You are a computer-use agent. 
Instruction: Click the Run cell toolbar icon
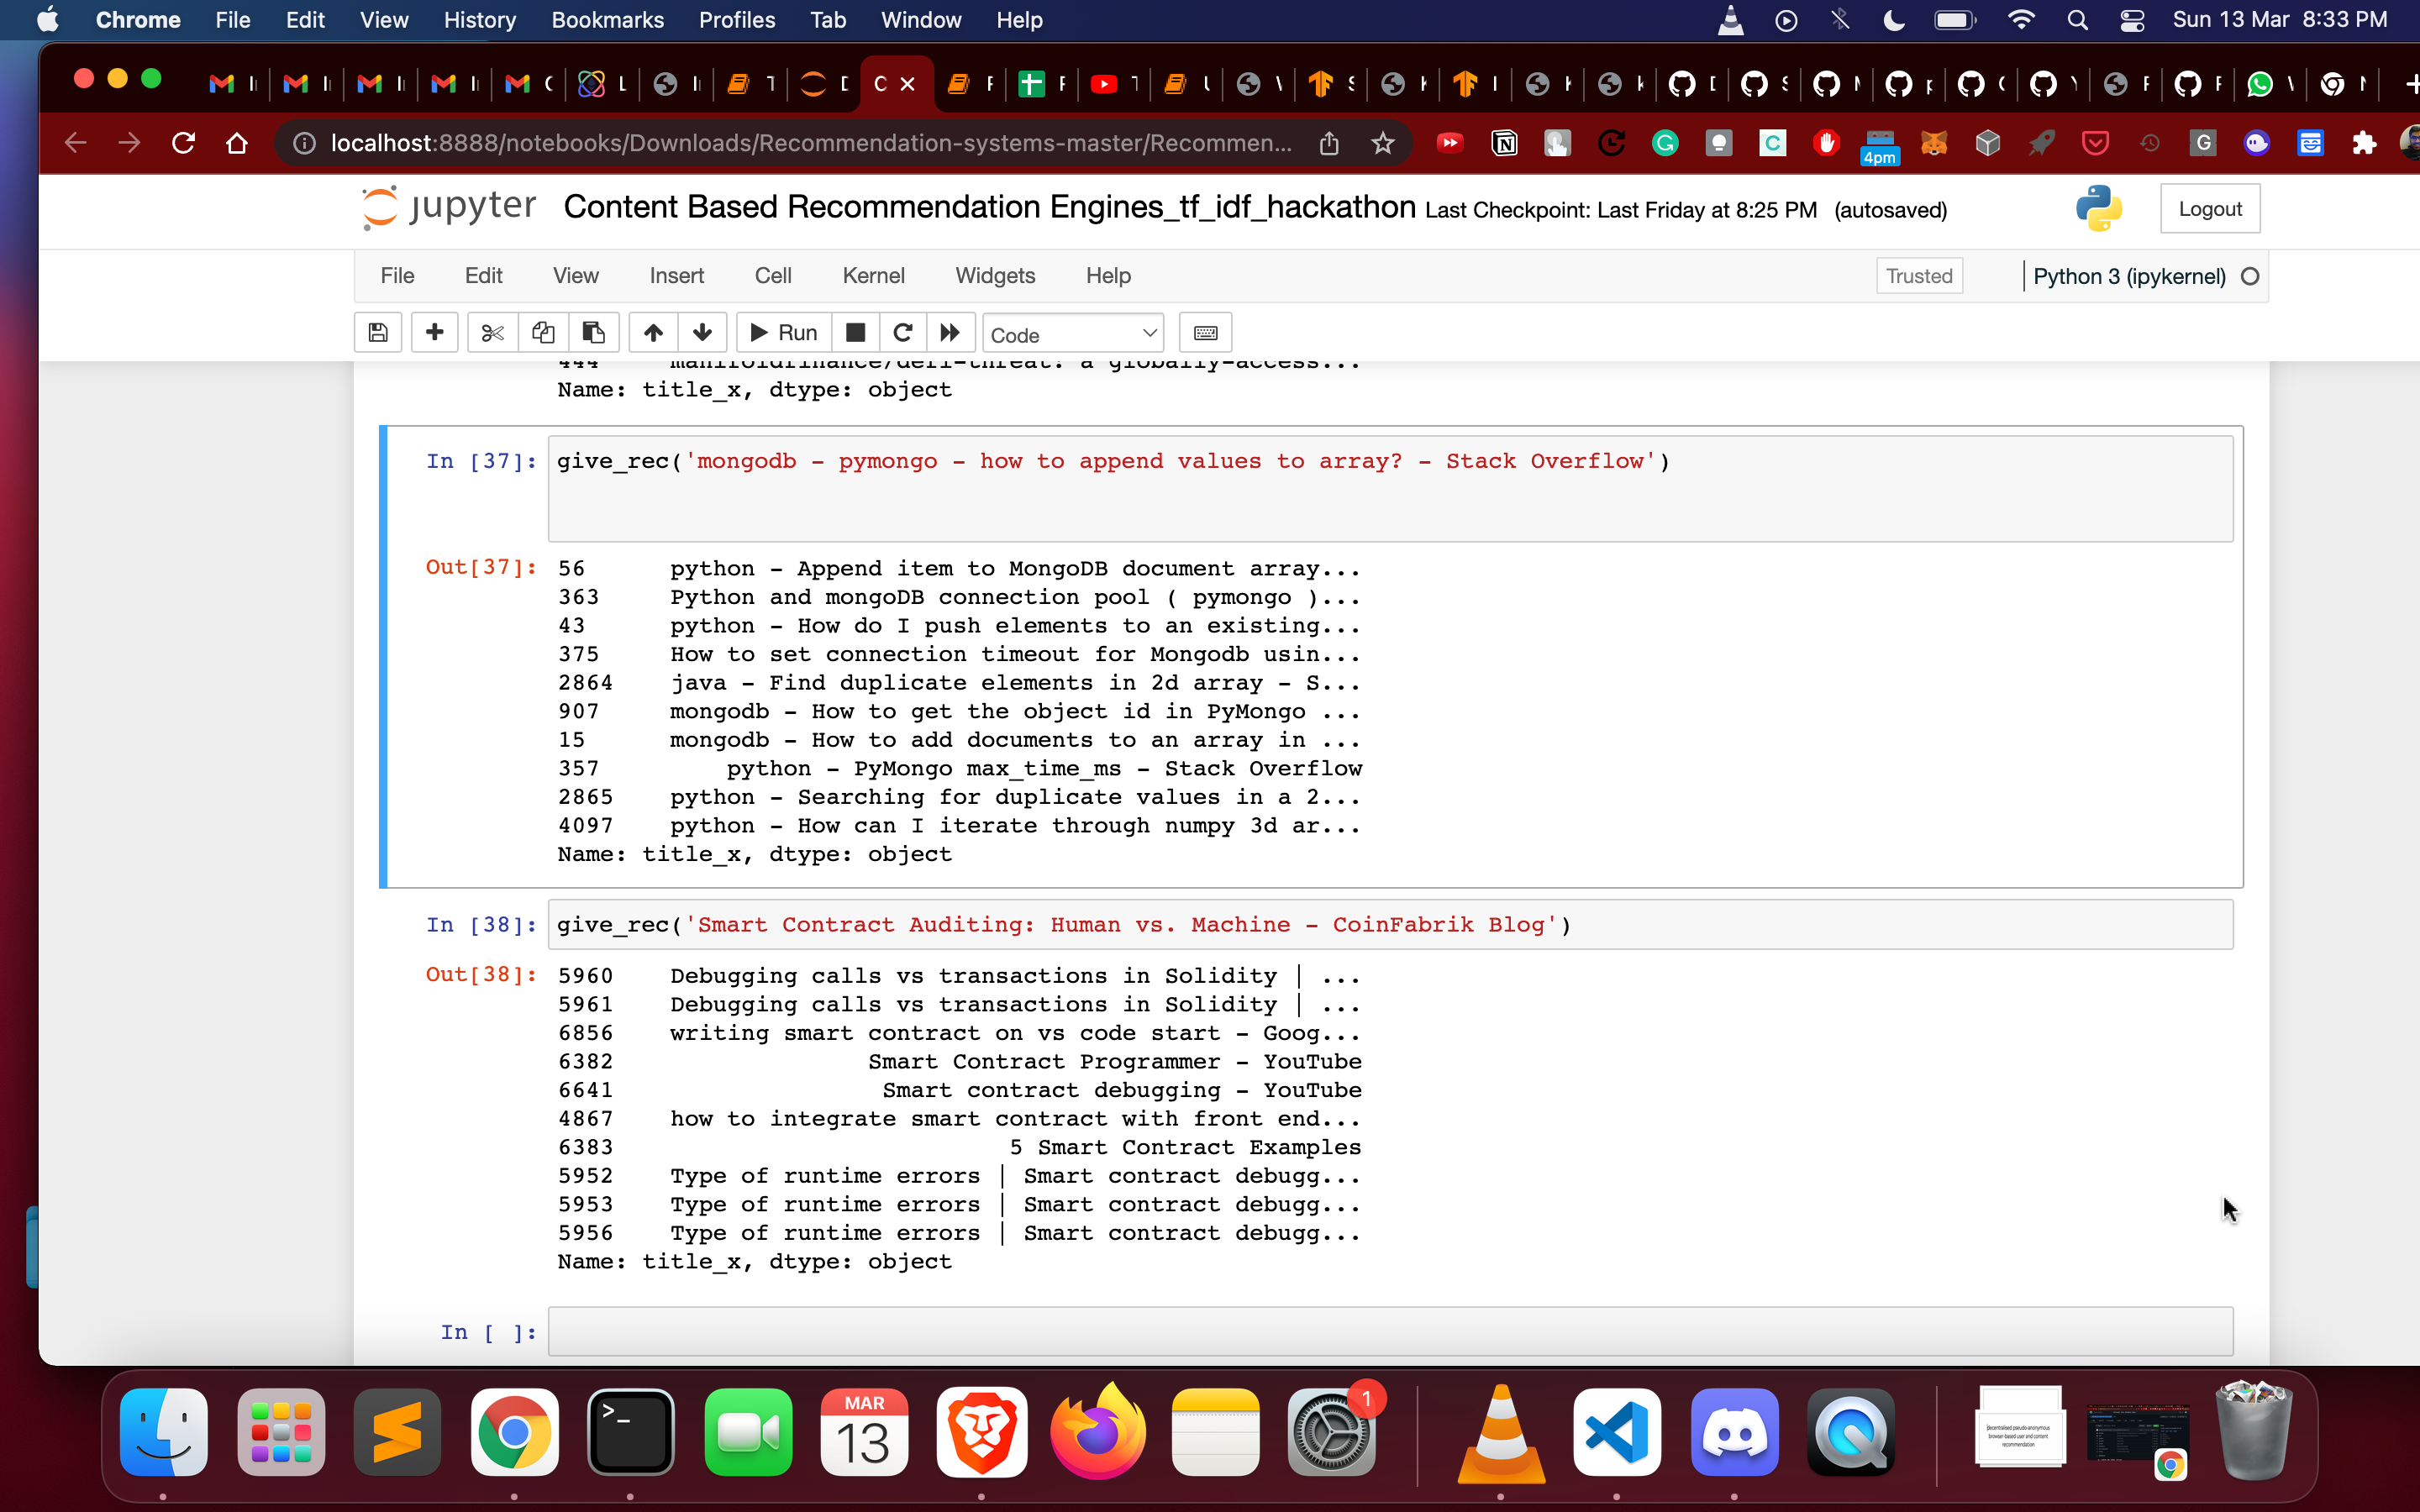point(786,333)
